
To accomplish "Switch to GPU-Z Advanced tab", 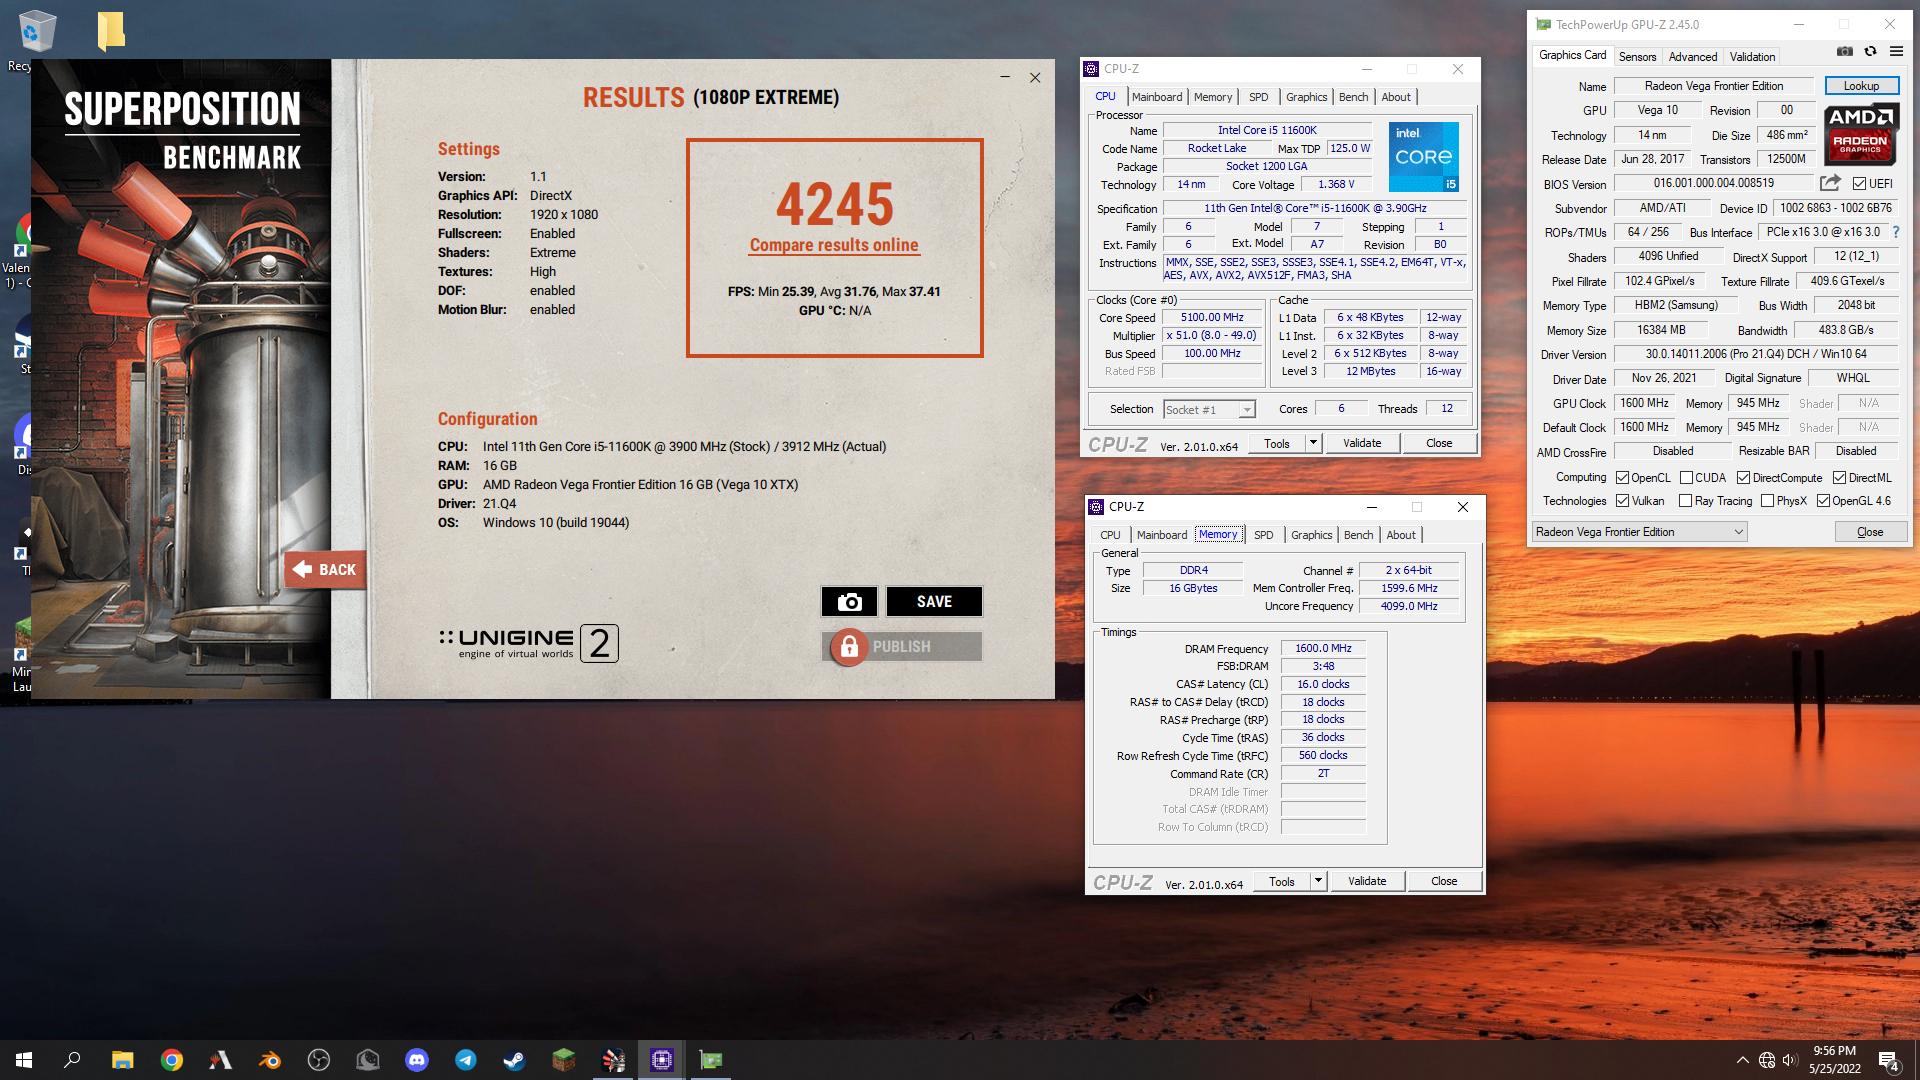I will click(1693, 57).
